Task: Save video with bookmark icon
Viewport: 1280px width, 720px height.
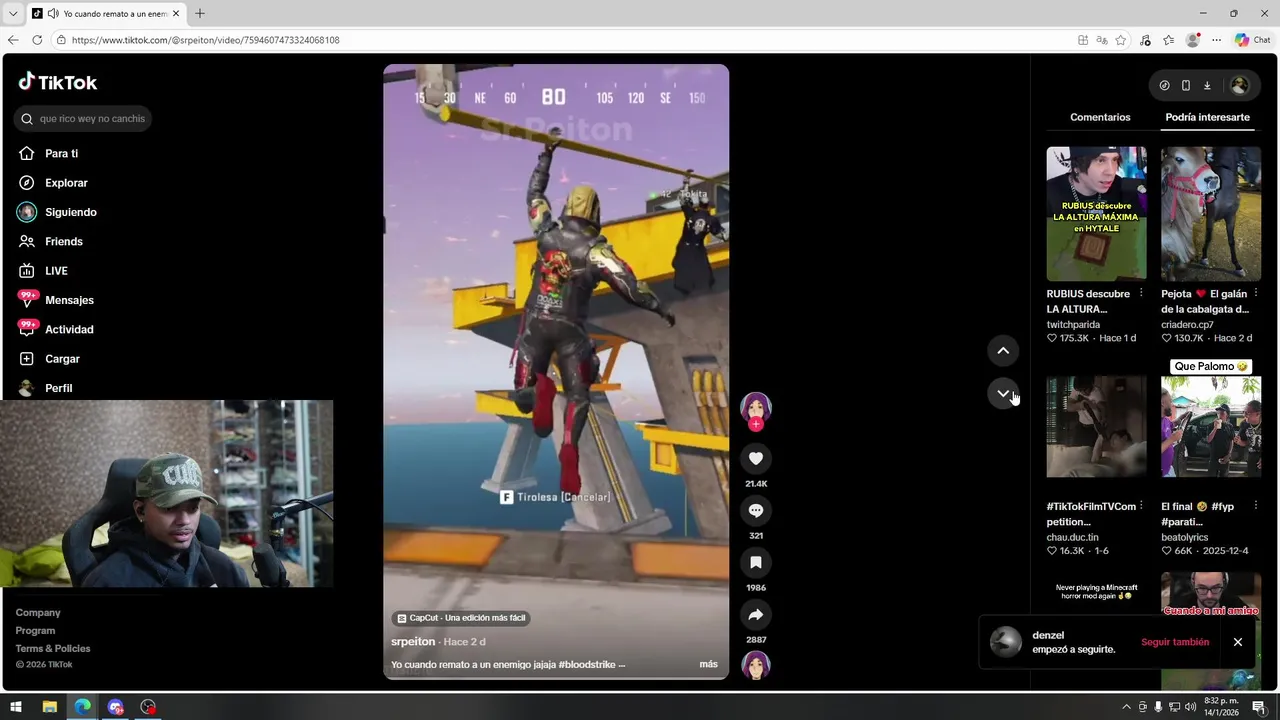Action: 756,563
